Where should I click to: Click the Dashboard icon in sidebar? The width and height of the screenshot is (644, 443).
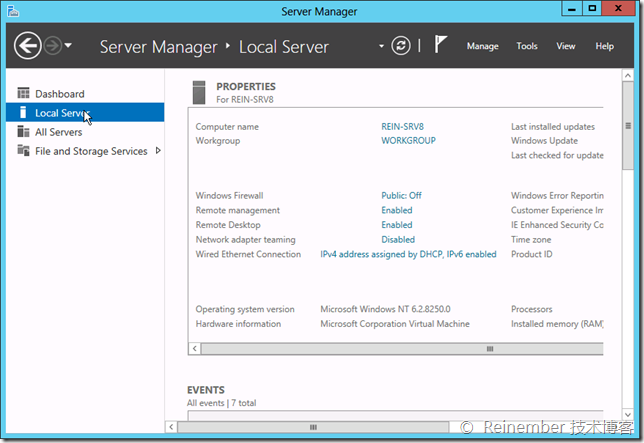pos(24,94)
